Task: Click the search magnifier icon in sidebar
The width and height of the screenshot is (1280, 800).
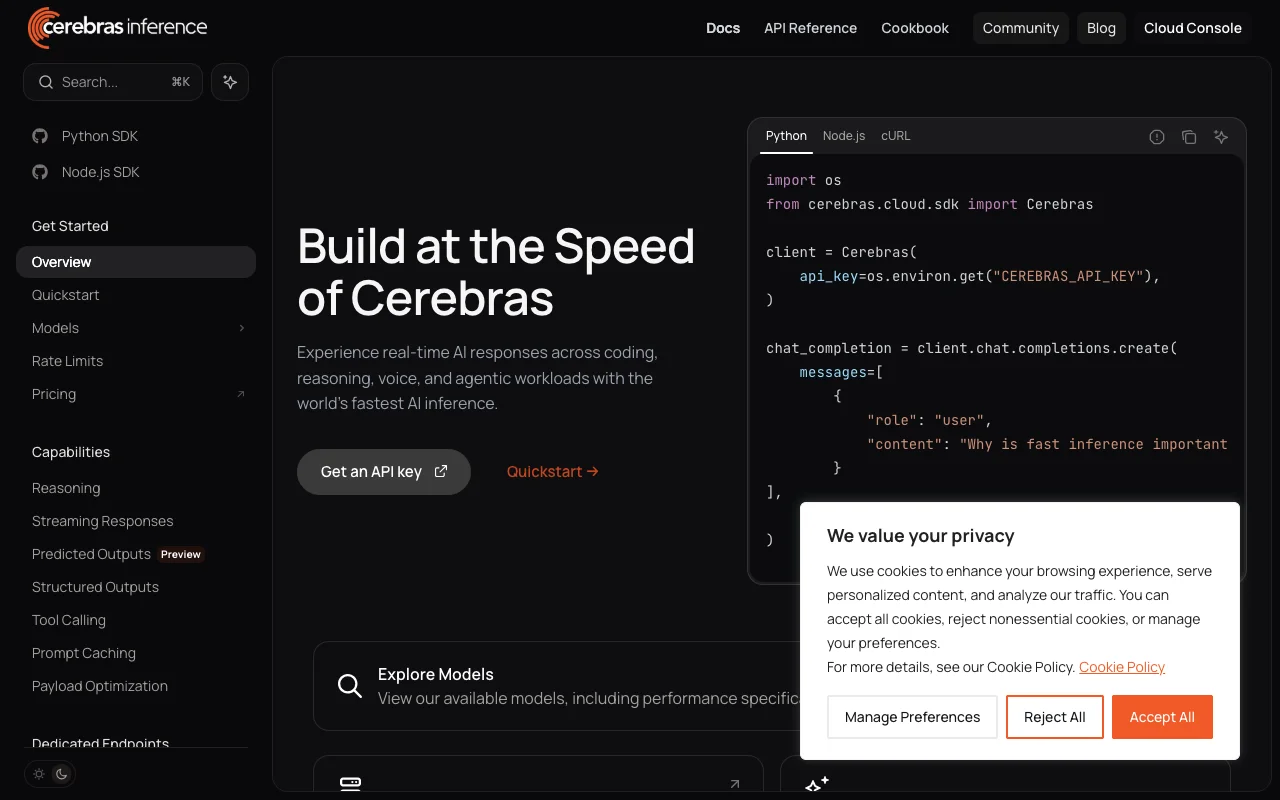Action: pos(46,82)
